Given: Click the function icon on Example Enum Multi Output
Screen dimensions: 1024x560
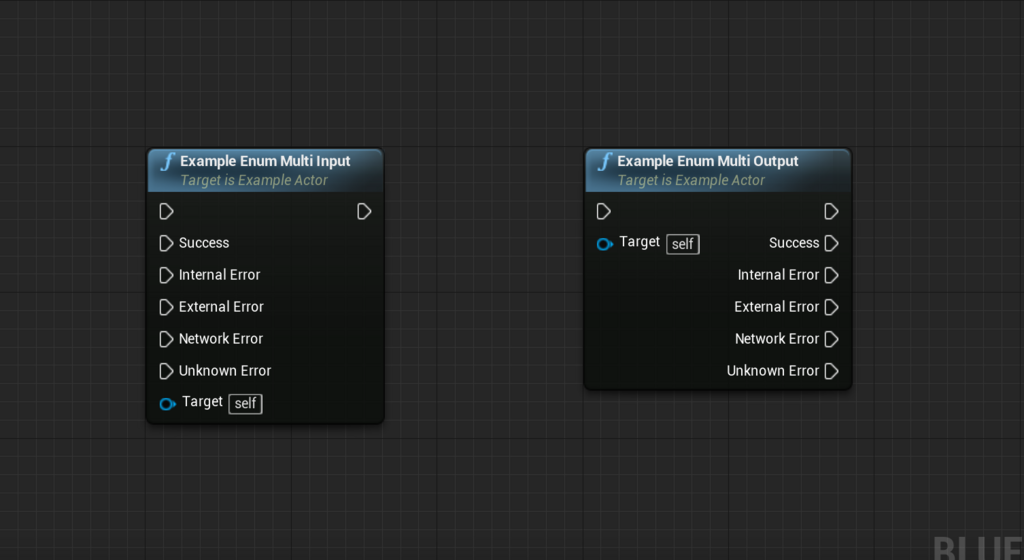Looking at the screenshot, I should pyautogui.click(x=605, y=161).
